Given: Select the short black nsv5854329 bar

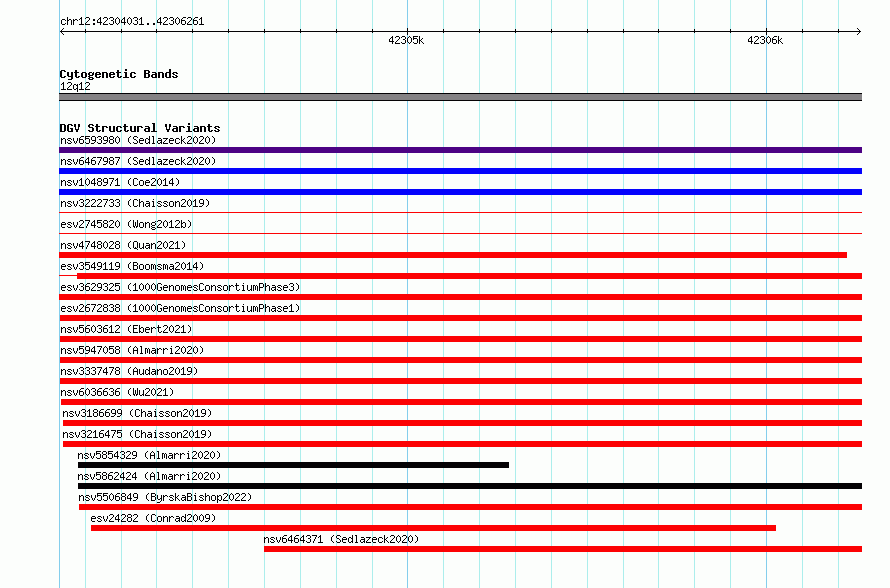Looking at the screenshot, I should point(293,465).
